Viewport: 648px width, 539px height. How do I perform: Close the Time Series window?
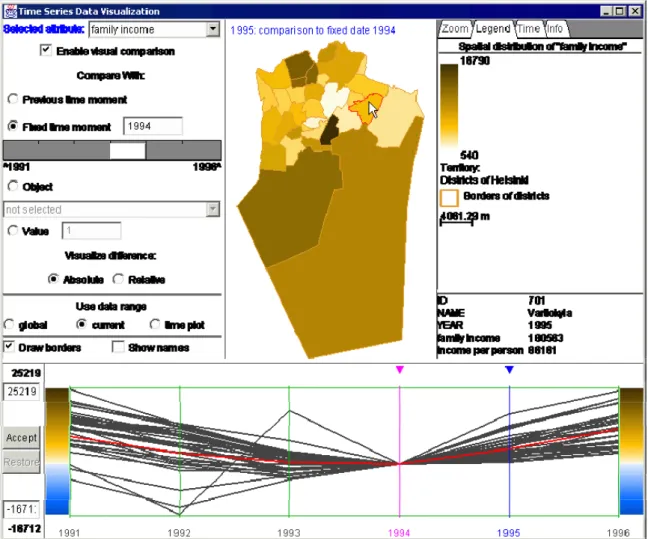coord(634,11)
